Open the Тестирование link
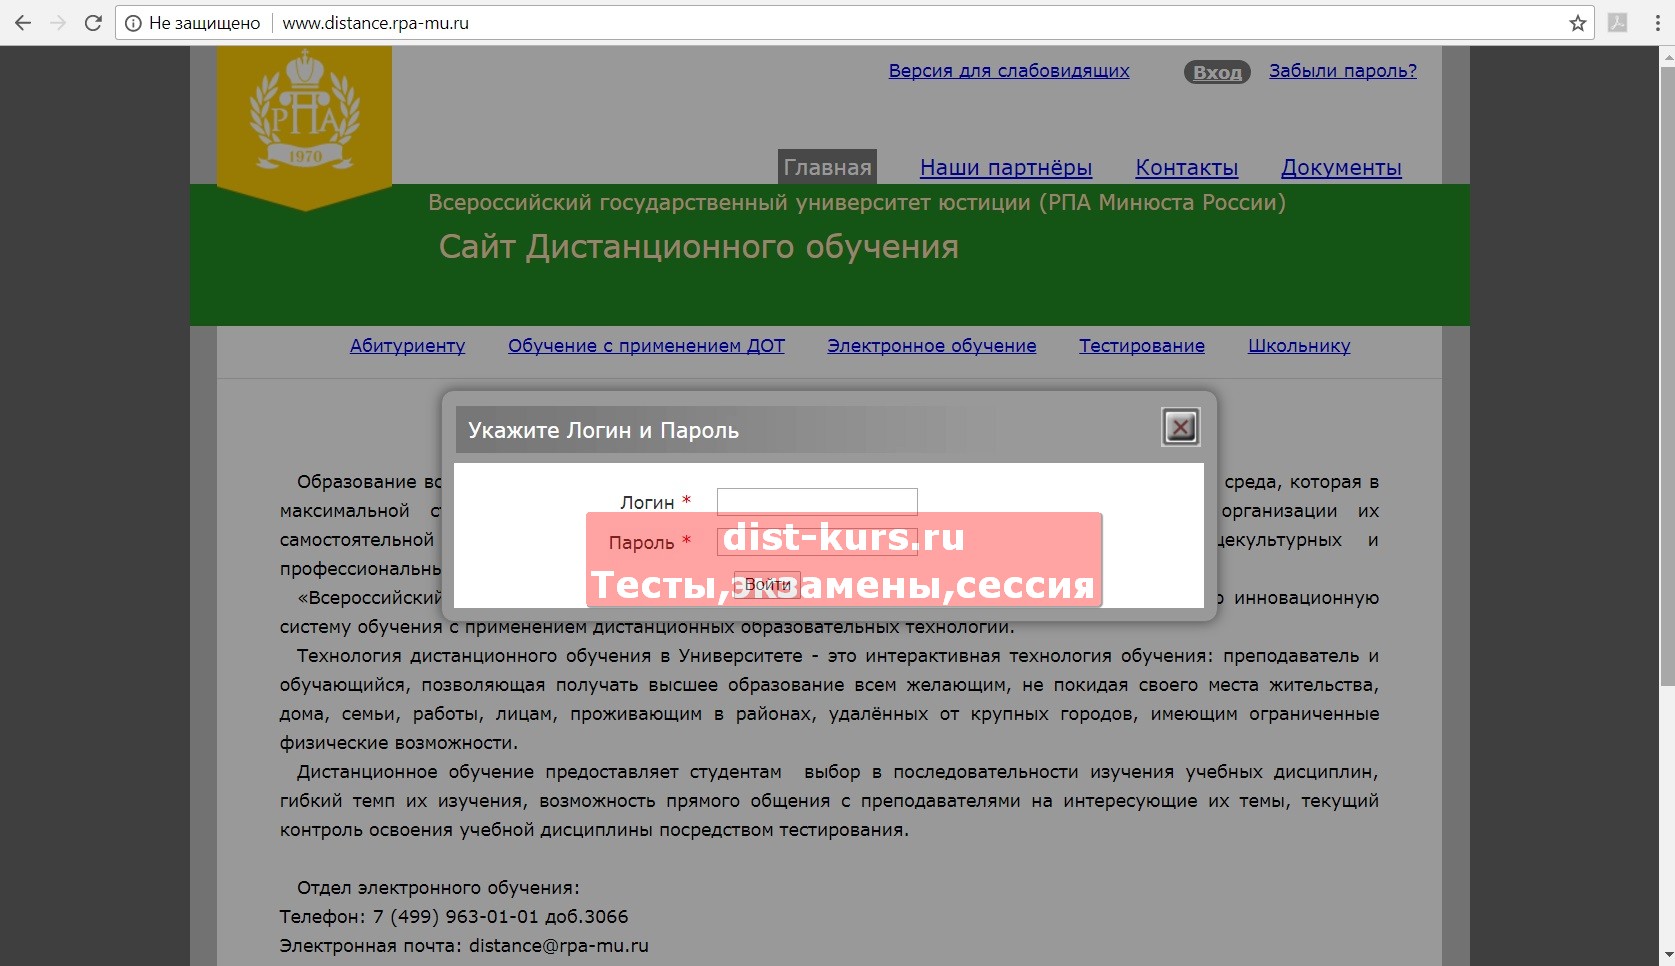 coord(1142,346)
